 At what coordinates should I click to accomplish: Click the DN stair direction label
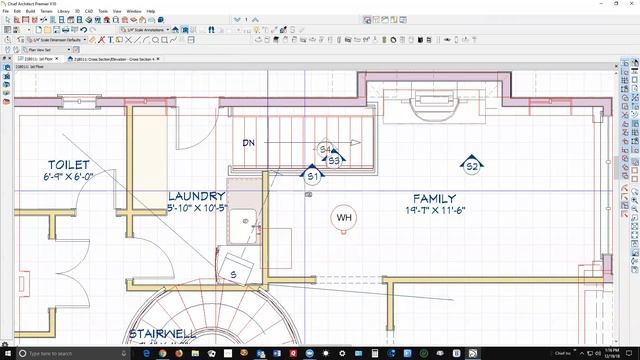249,143
